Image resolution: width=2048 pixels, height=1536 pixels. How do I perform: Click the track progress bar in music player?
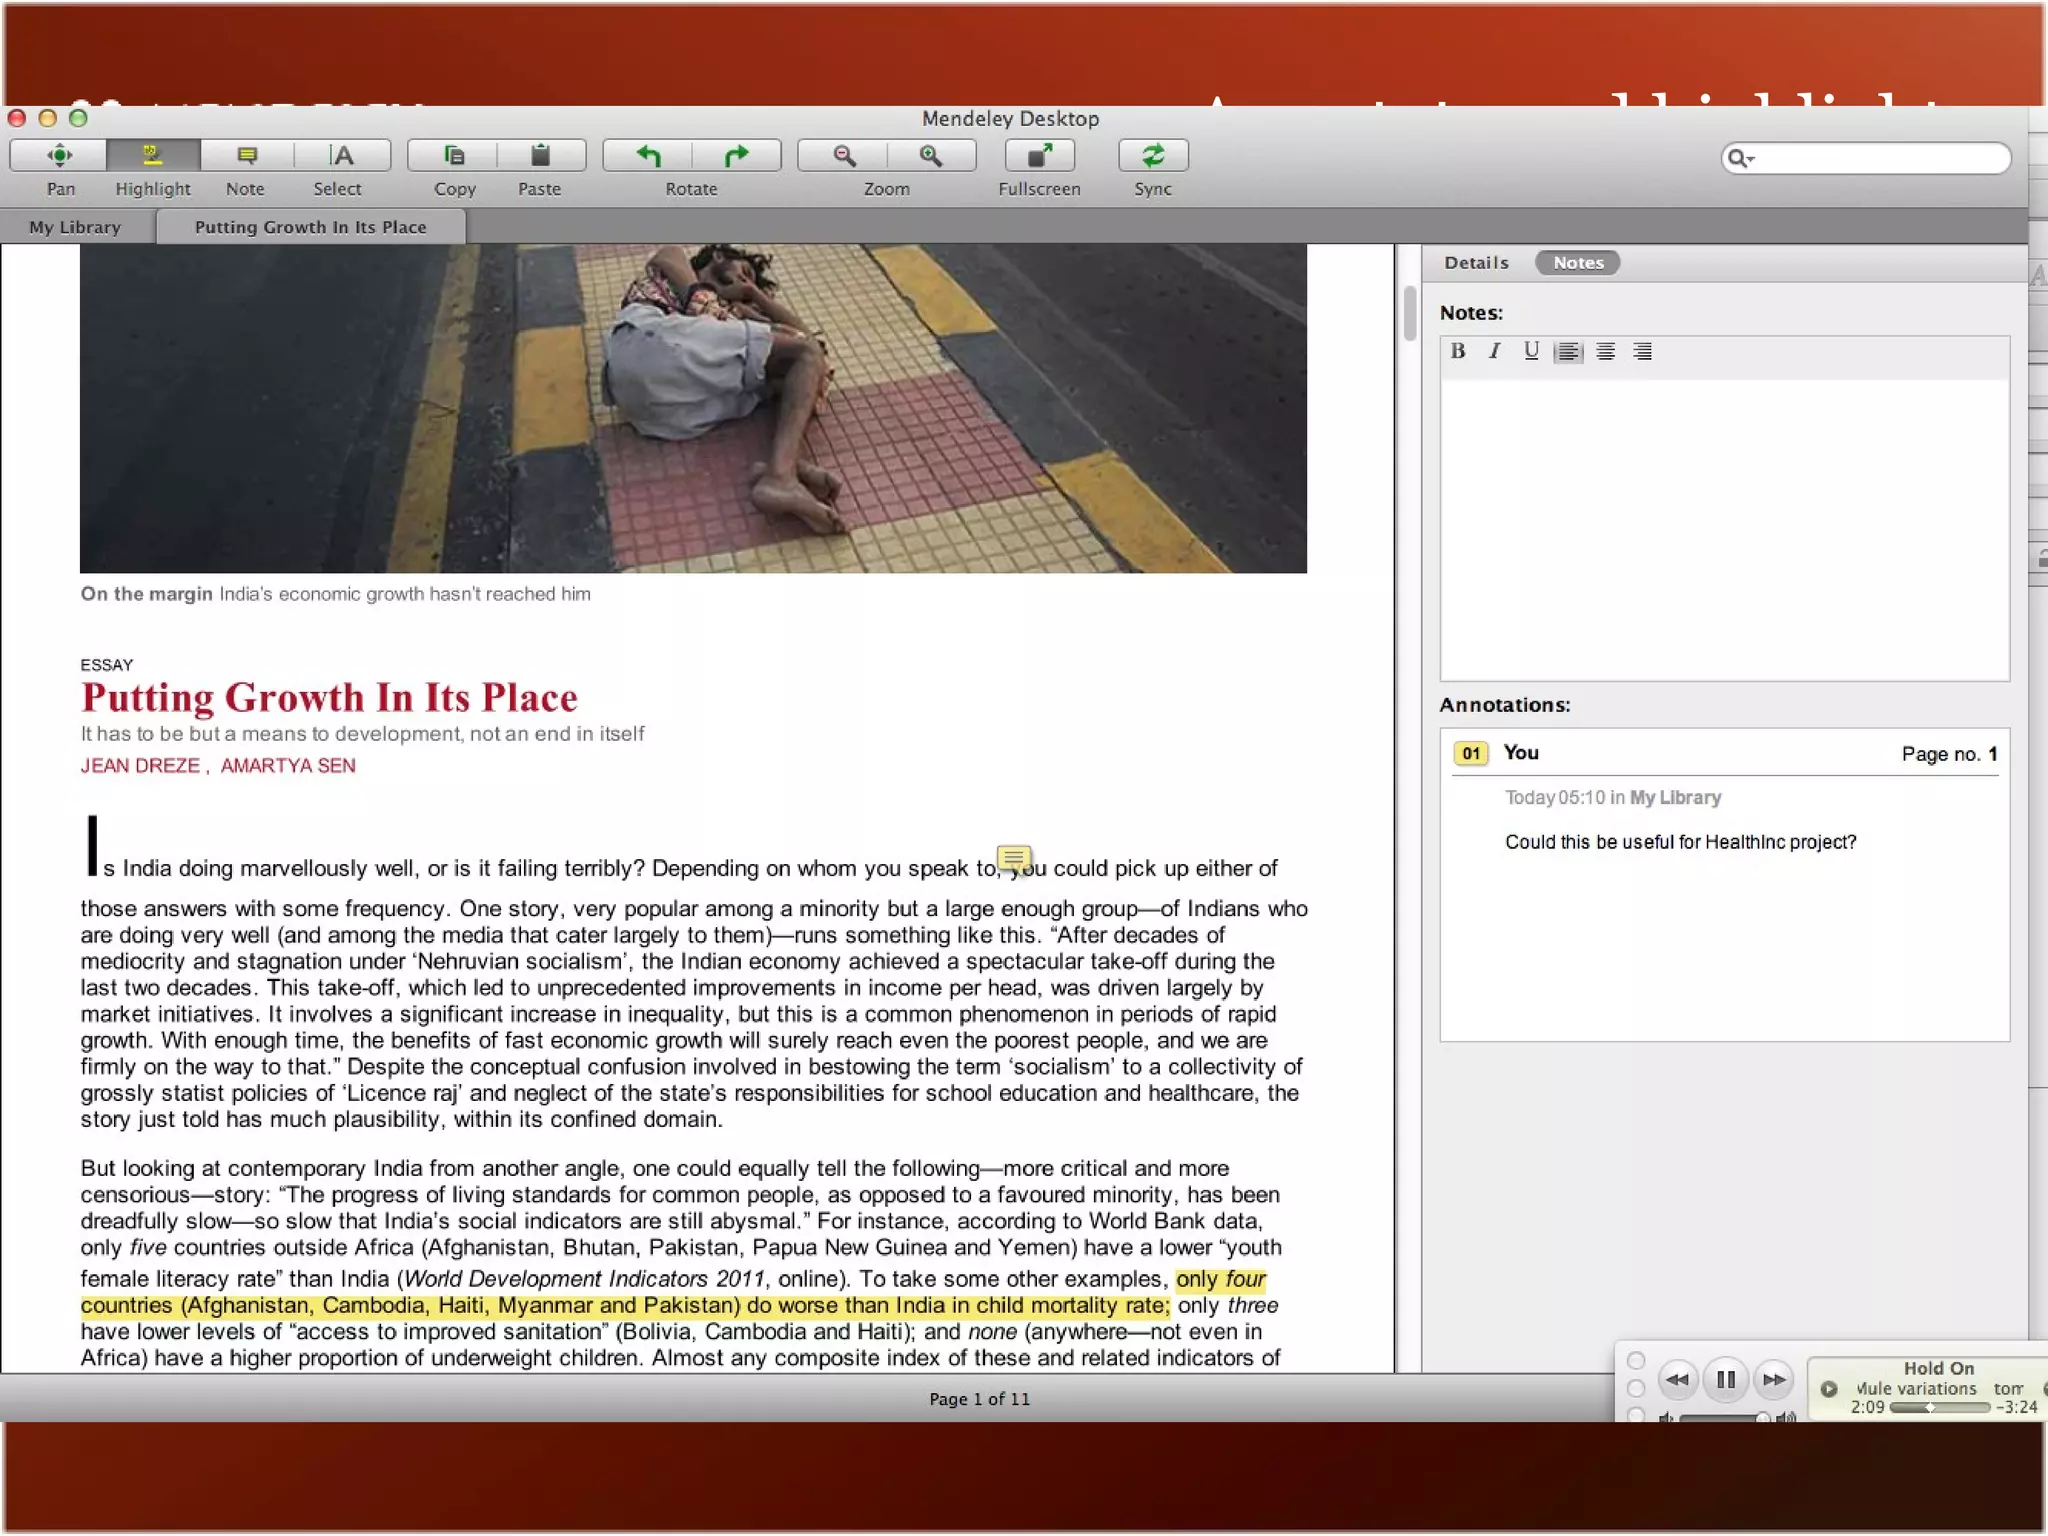coord(1939,1407)
